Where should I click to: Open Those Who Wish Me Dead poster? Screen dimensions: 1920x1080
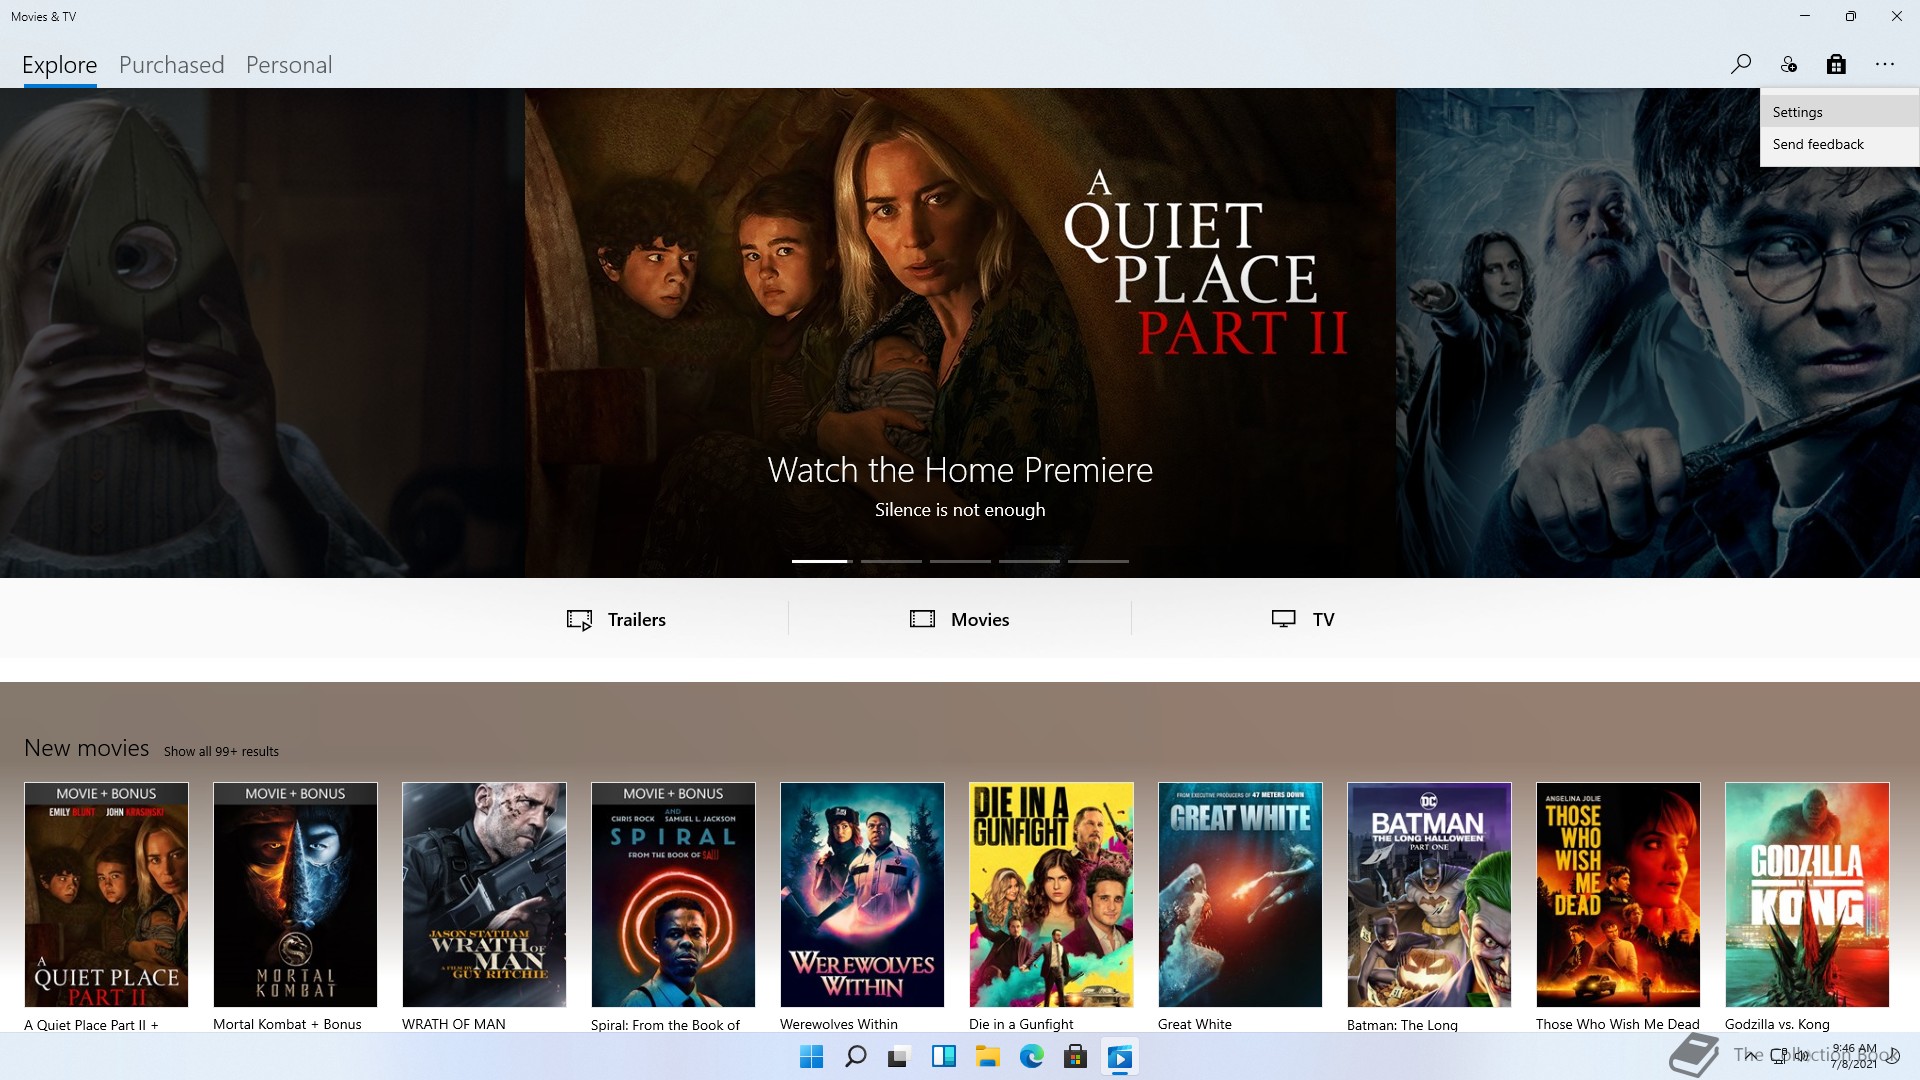pyautogui.click(x=1618, y=895)
